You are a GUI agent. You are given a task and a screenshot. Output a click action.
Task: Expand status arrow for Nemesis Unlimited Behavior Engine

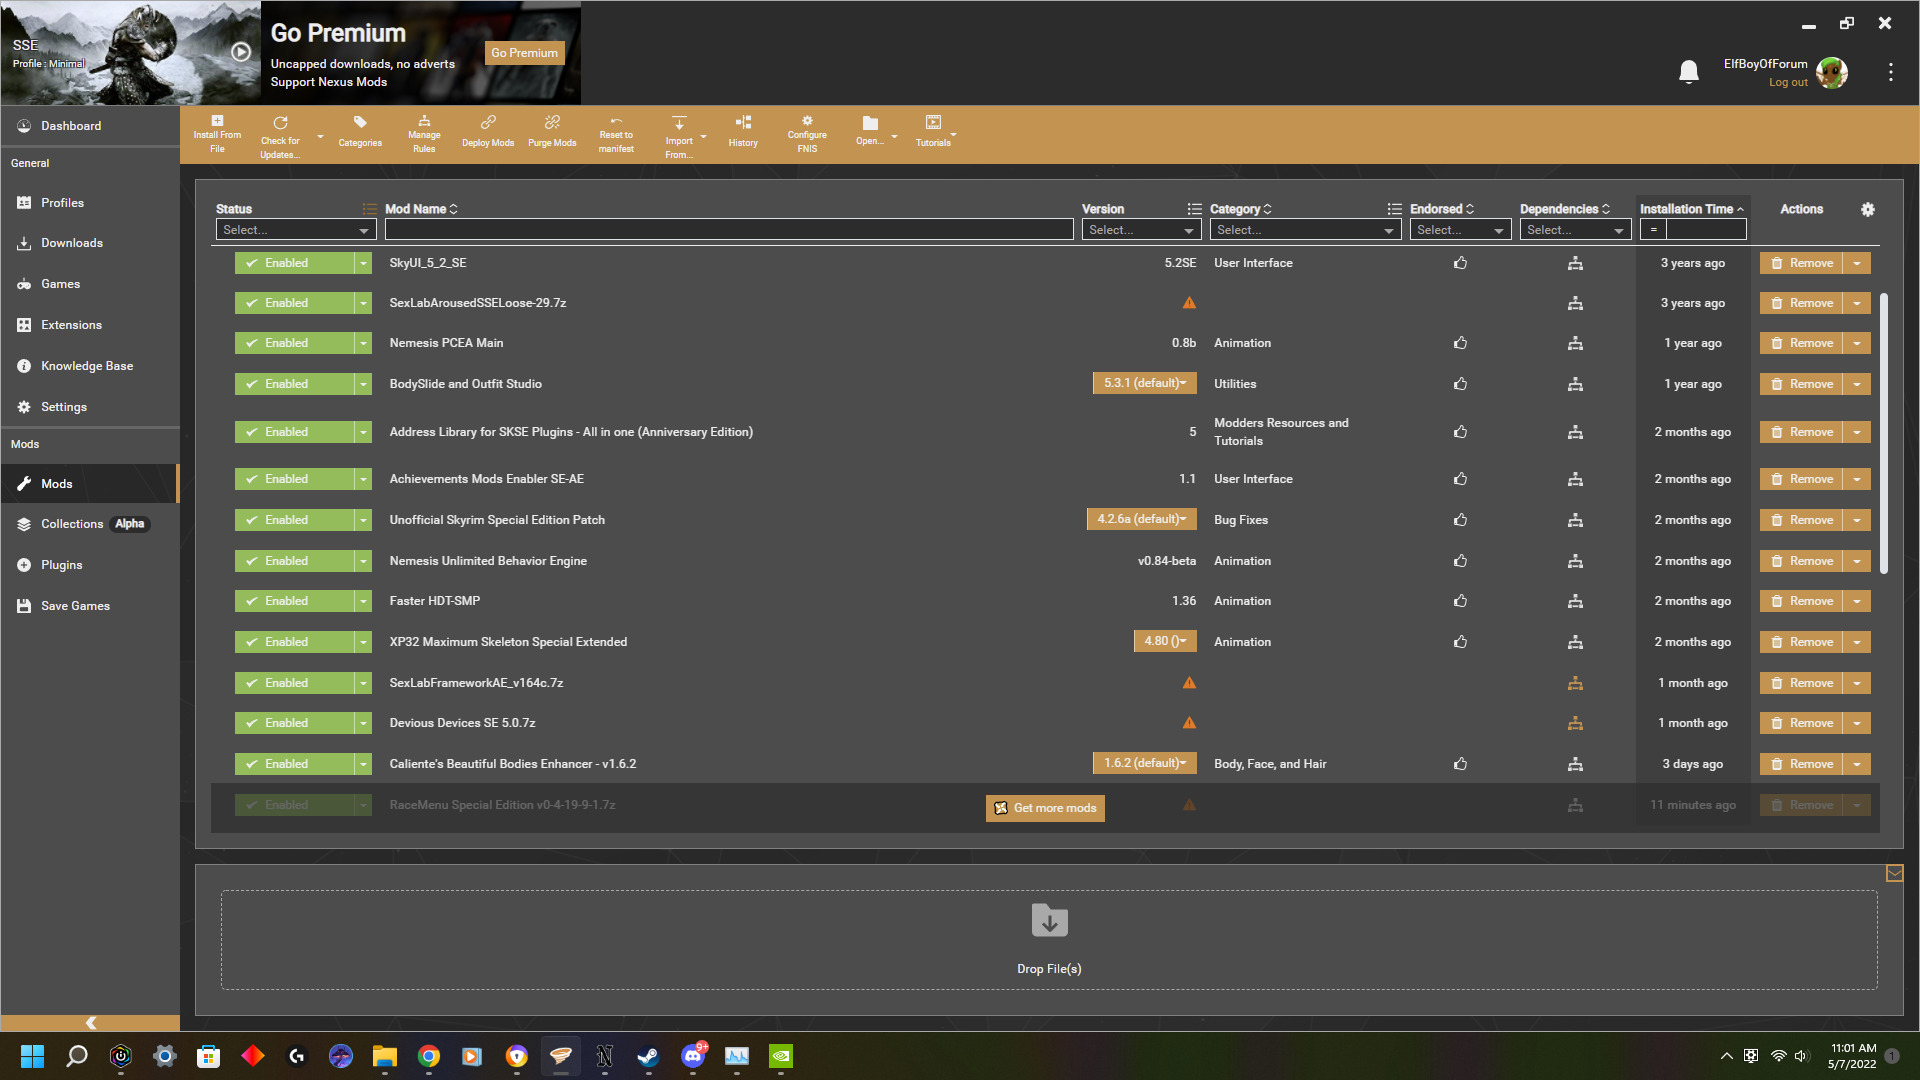point(363,561)
